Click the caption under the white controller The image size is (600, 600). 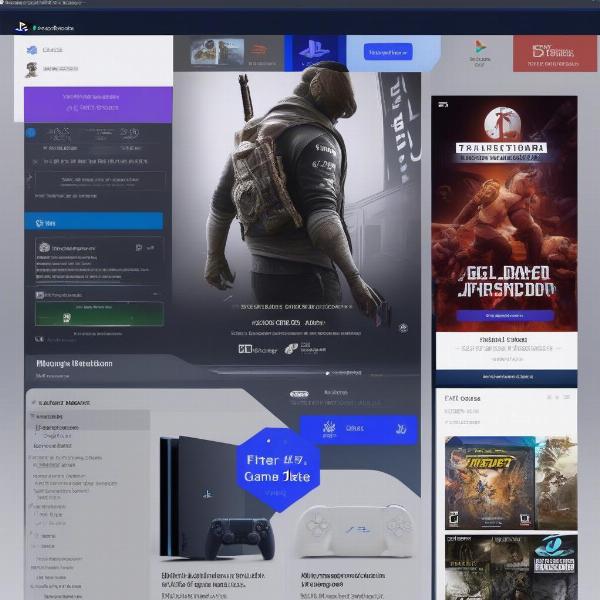pos(343,580)
